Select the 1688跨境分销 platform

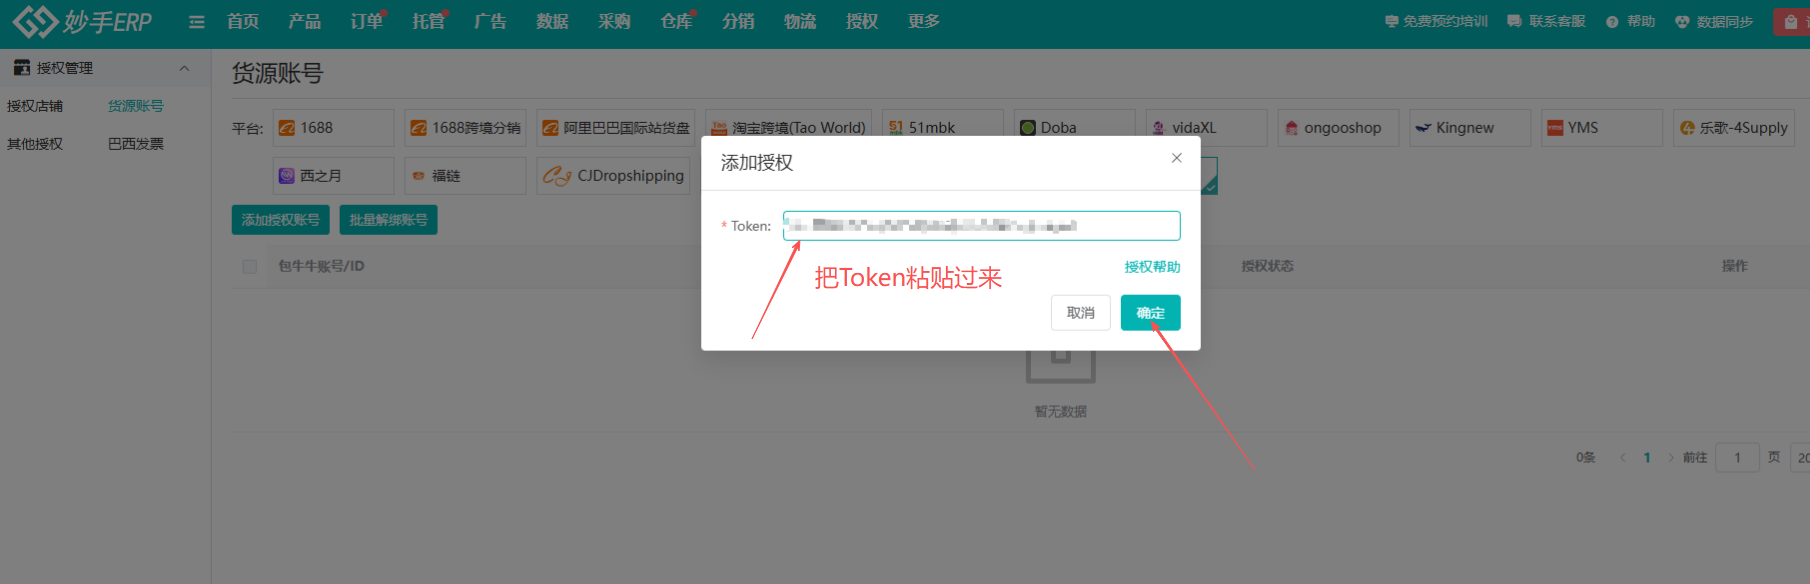(465, 128)
